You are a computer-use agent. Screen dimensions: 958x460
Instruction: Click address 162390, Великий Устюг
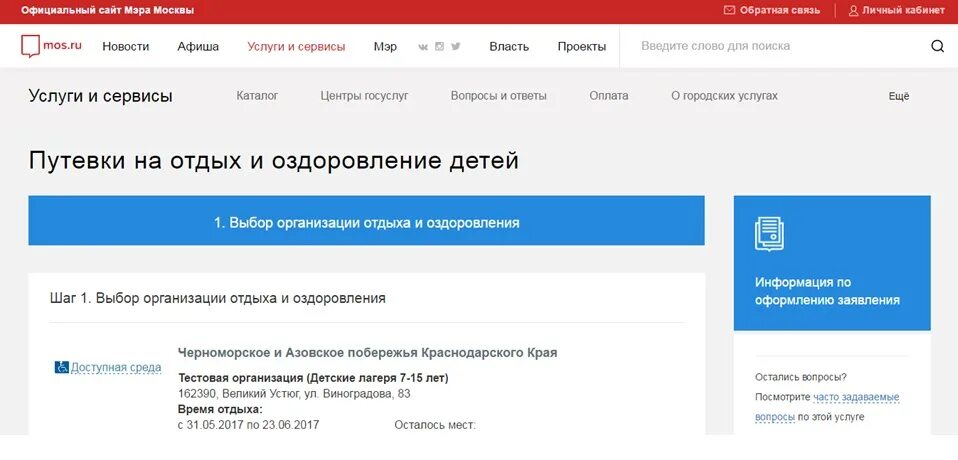point(294,394)
